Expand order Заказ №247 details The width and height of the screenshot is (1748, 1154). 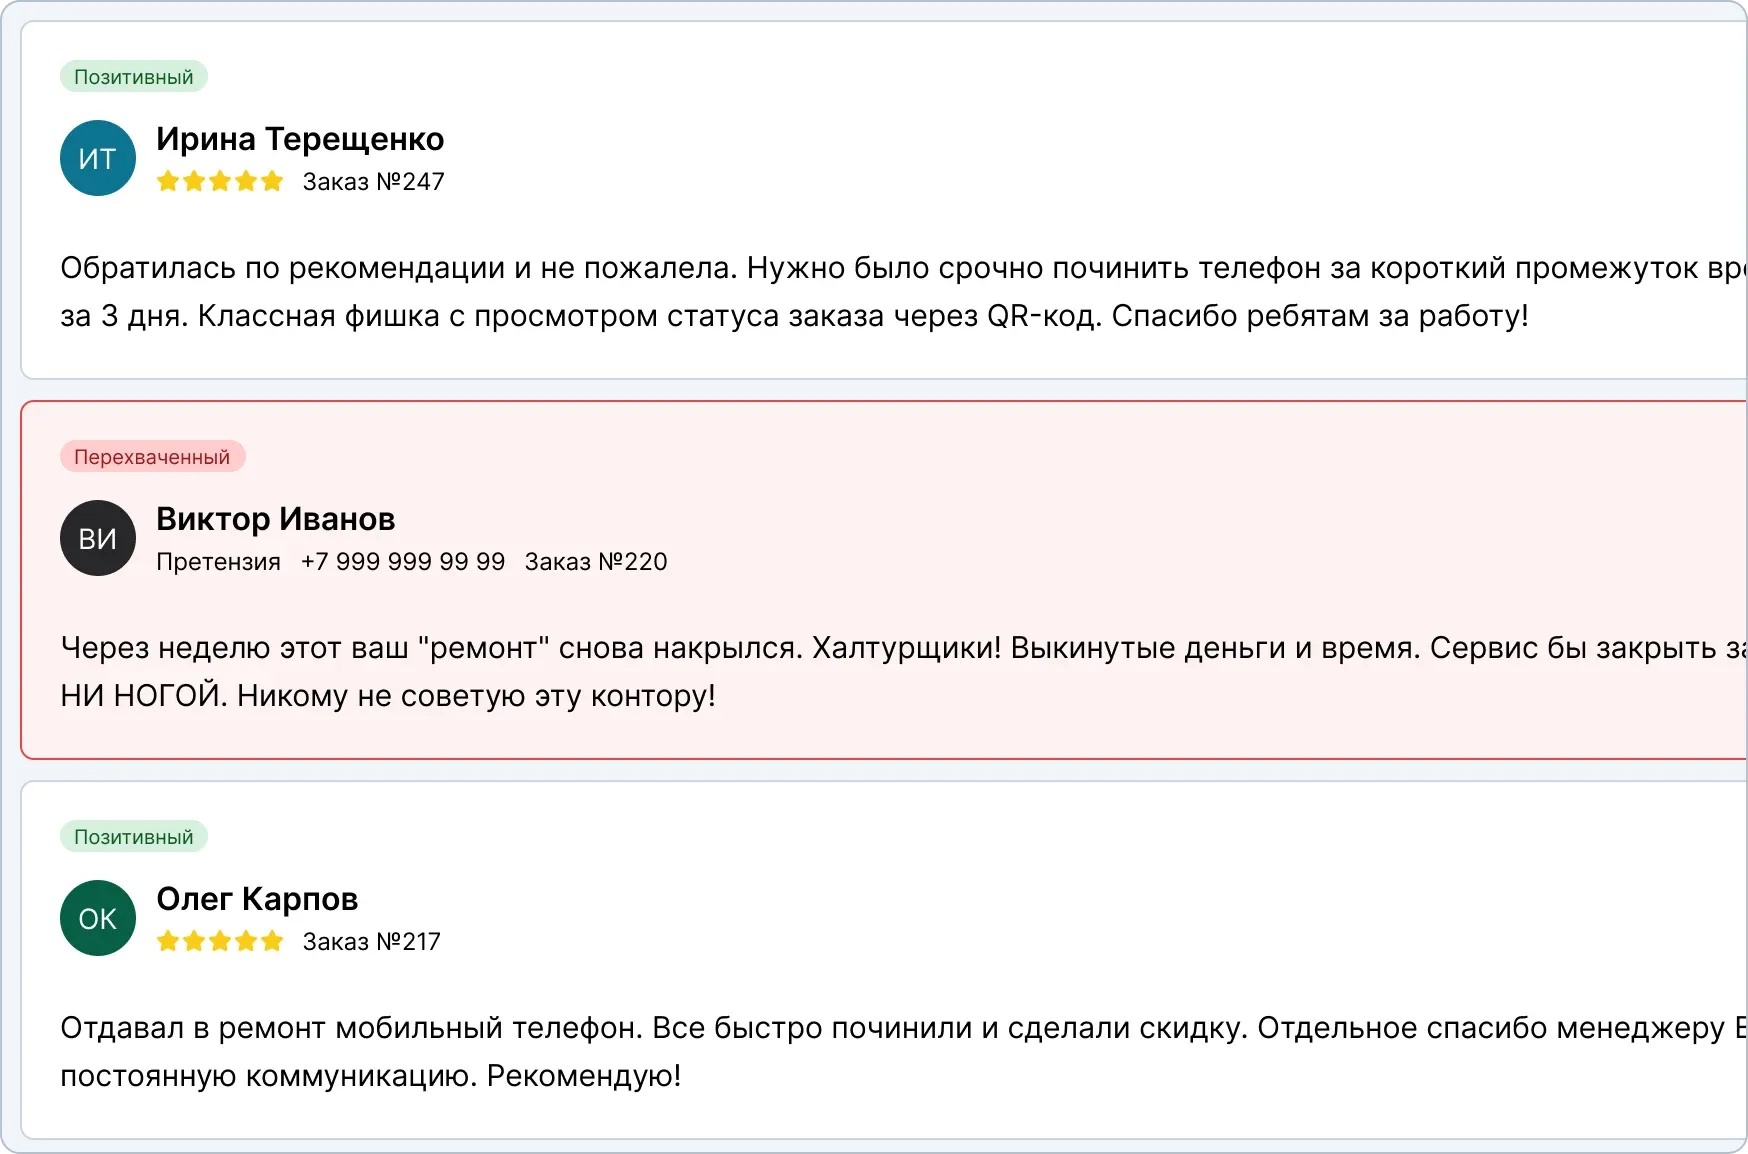pyautogui.click(x=373, y=181)
